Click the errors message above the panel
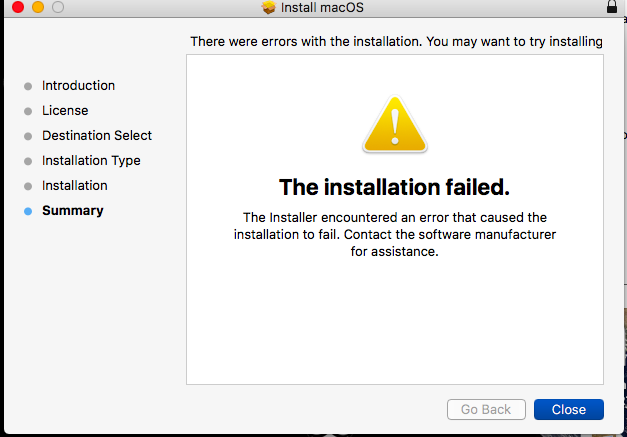The image size is (627, 437). [x=396, y=42]
